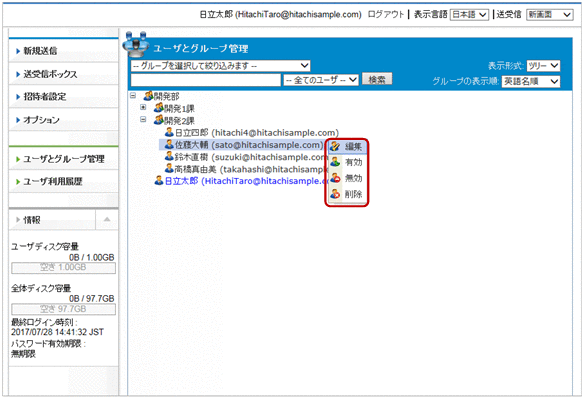Click the ログアウト link
The height and width of the screenshot is (400, 585).
pos(386,15)
